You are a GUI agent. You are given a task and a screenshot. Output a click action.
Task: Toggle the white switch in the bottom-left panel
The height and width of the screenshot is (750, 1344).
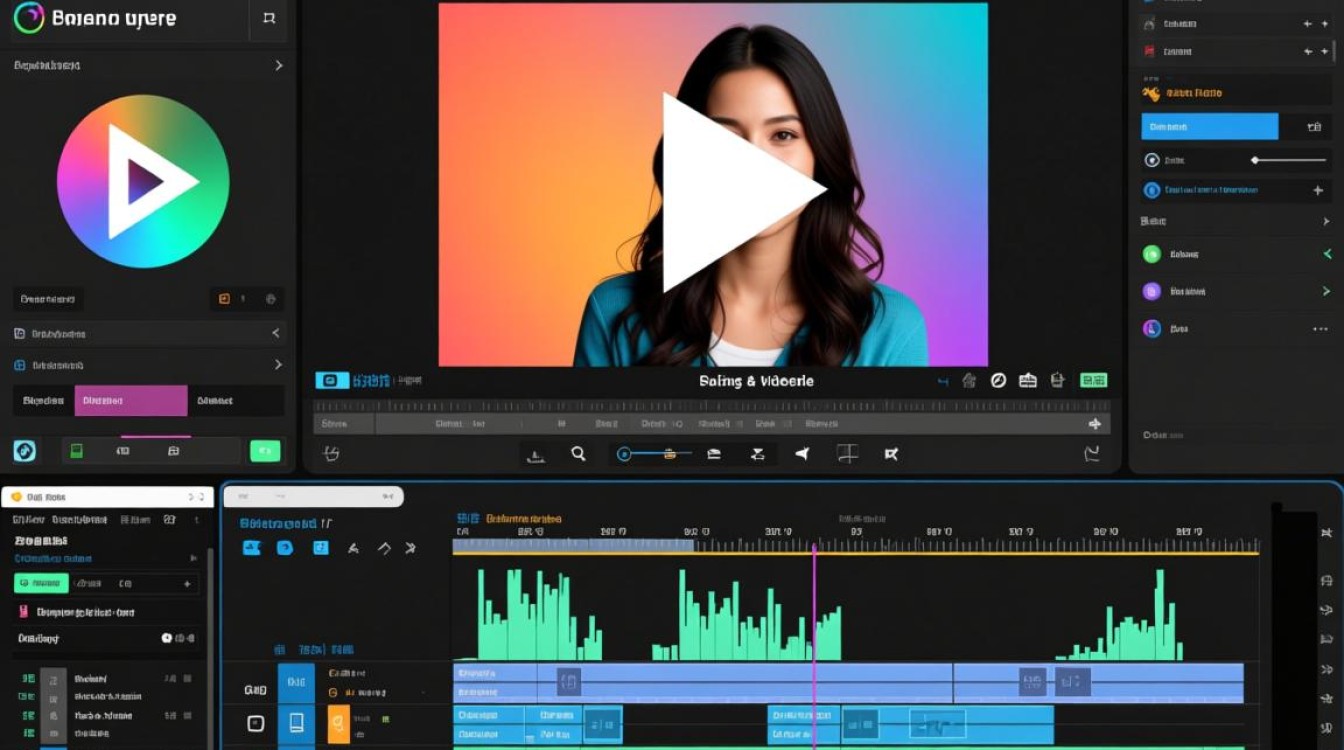[167, 638]
